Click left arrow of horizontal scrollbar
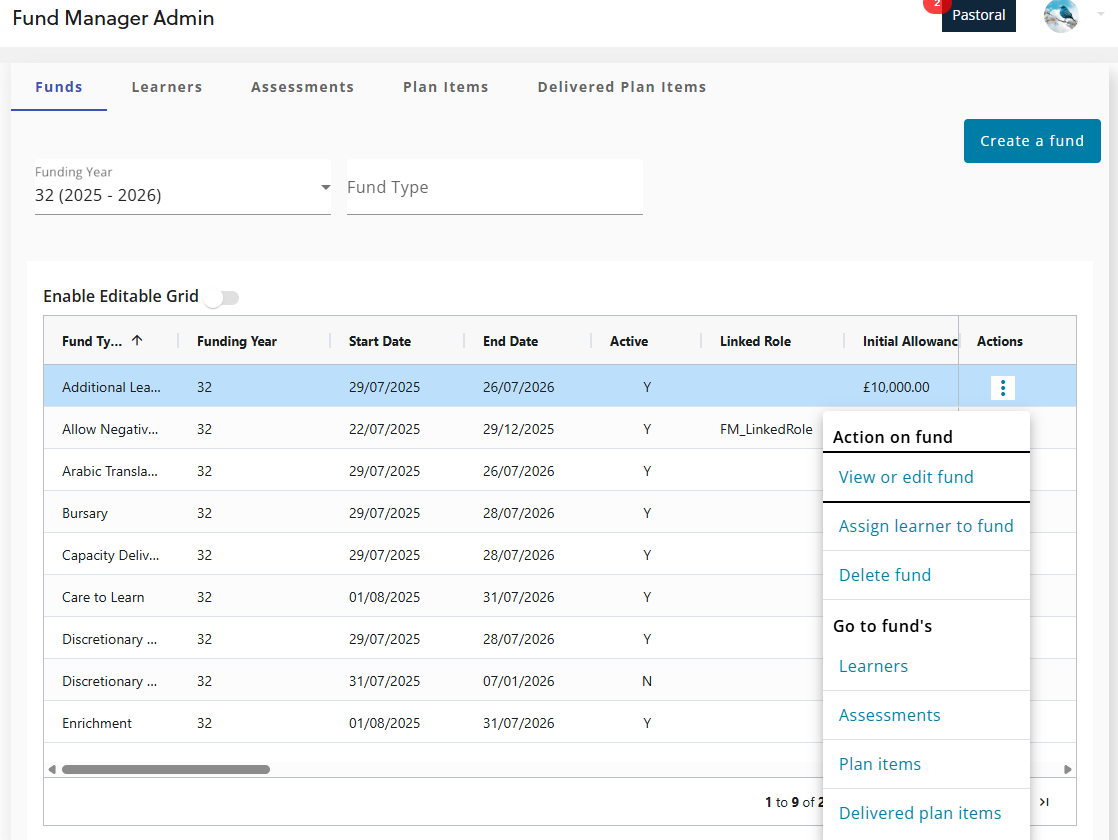 [52, 770]
